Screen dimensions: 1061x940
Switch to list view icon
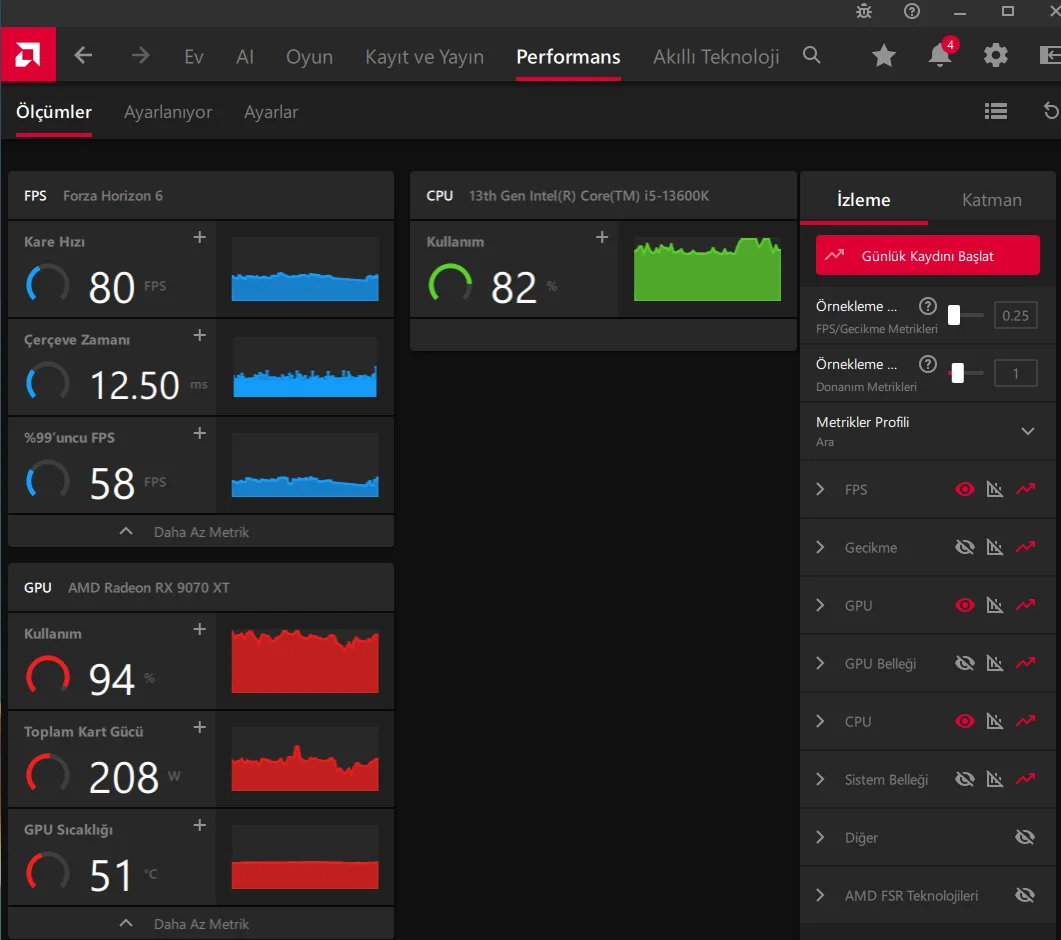pos(995,111)
